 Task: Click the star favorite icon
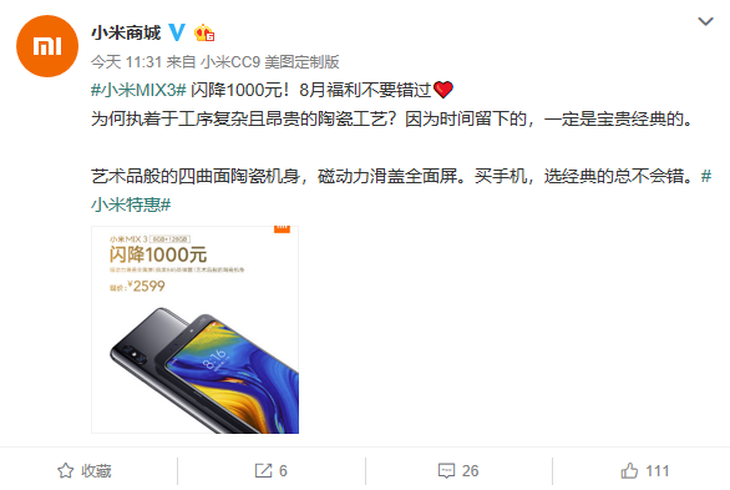pos(65,471)
